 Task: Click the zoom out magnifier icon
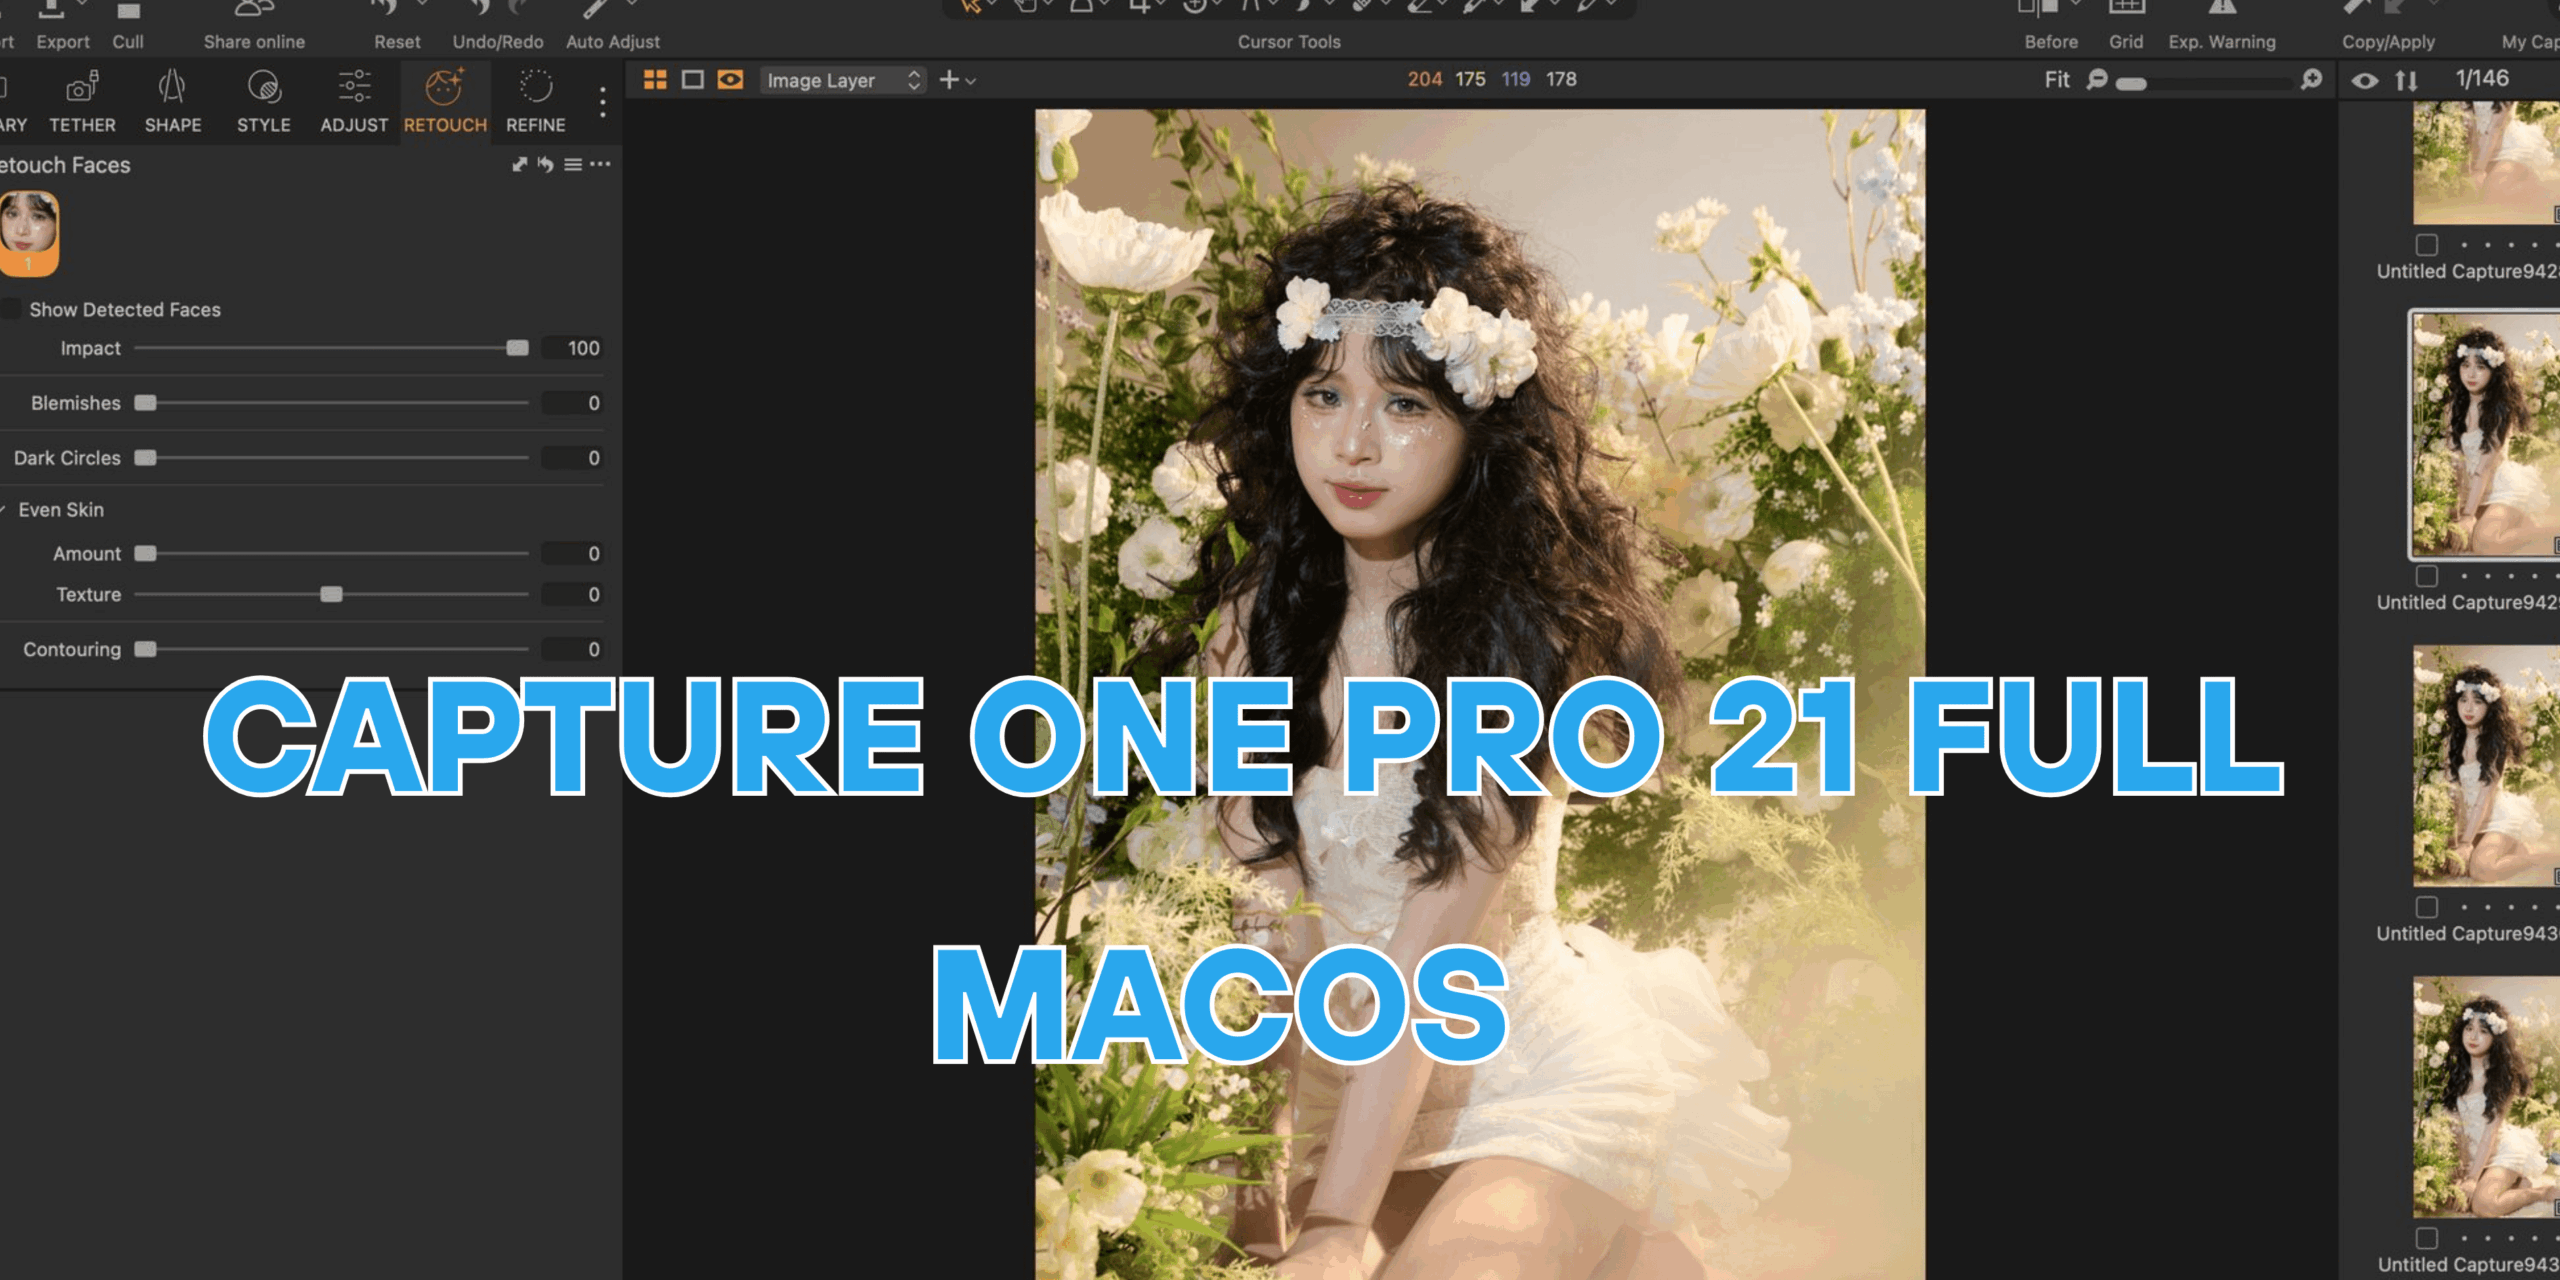tap(2097, 79)
